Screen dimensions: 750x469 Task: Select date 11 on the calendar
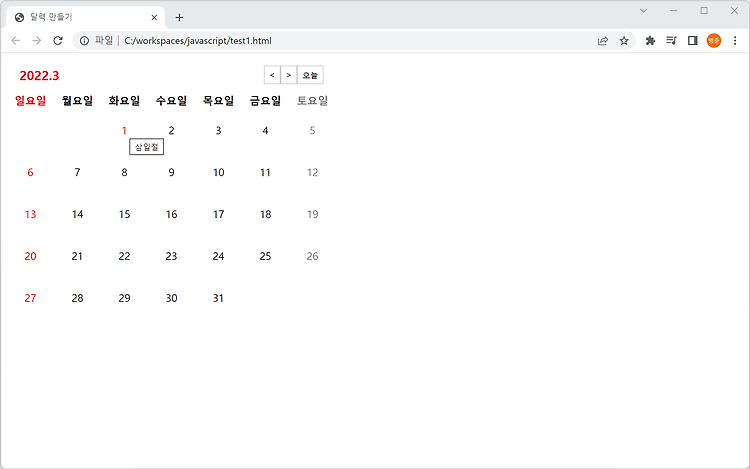(x=265, y=173)
